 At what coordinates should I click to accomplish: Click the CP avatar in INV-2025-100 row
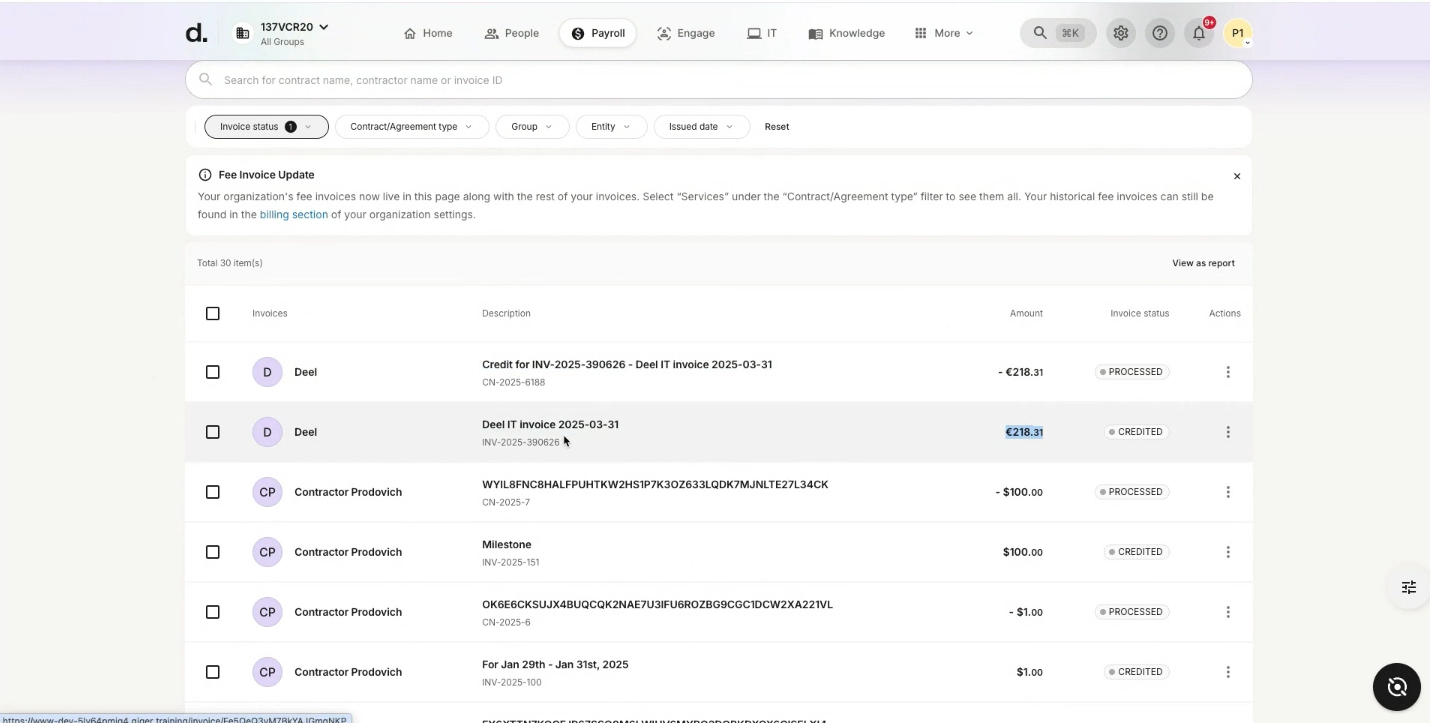click(x=267, y=672)
